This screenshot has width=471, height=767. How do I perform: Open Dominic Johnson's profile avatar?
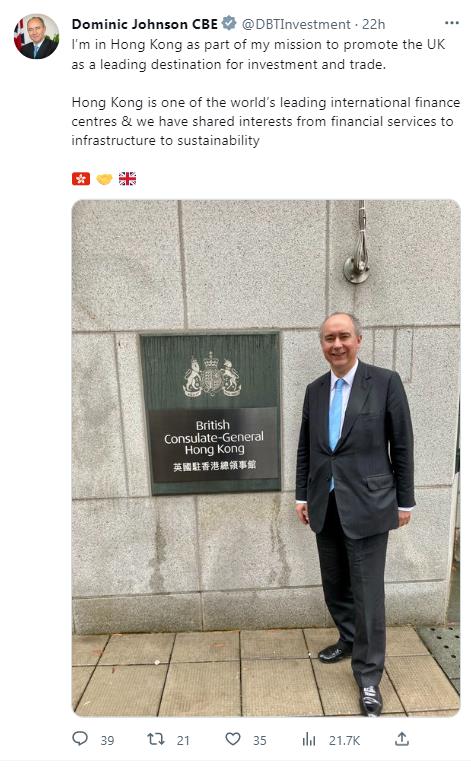(x=36, y=37)
